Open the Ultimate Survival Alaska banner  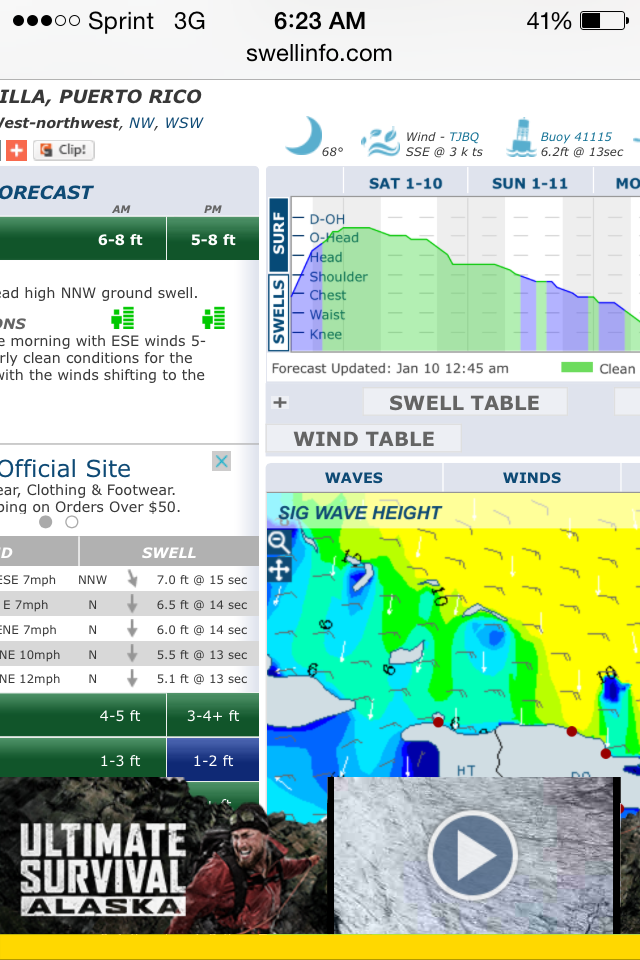coord(164,856)
